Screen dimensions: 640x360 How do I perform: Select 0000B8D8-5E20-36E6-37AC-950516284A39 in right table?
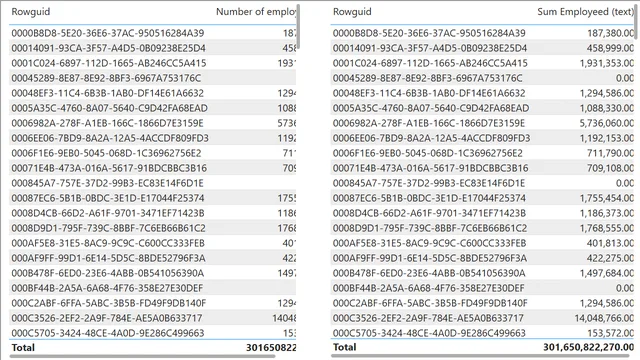click(x=429, y=33)
